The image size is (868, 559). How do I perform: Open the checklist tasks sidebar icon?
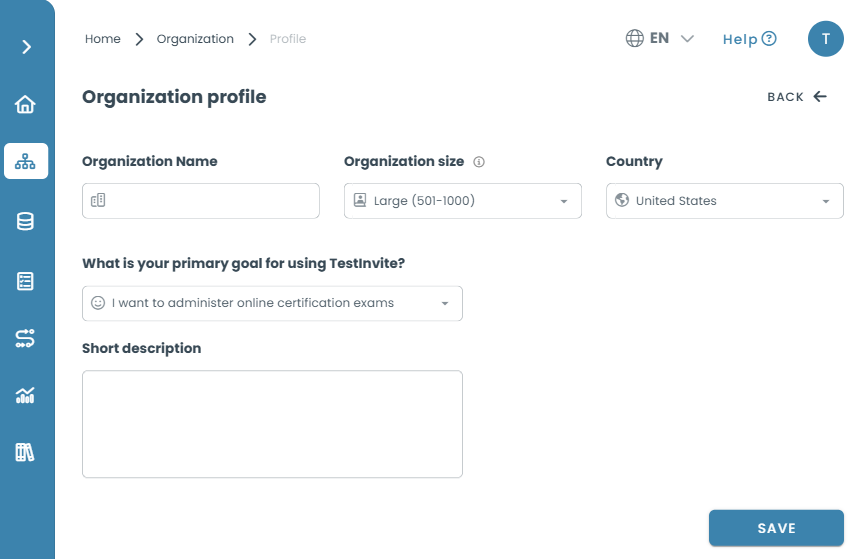point(25,281)
